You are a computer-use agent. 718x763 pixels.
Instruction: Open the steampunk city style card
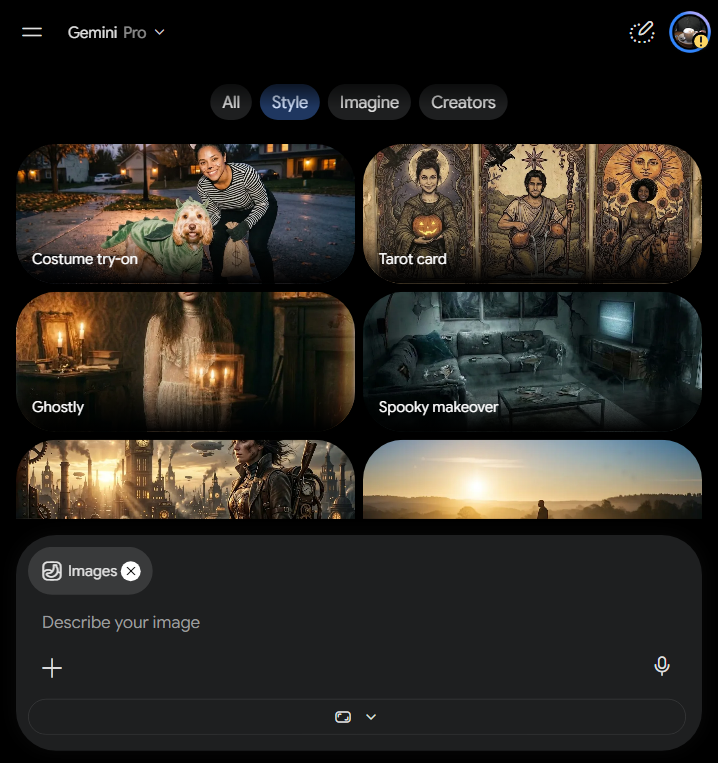[185, 479]
